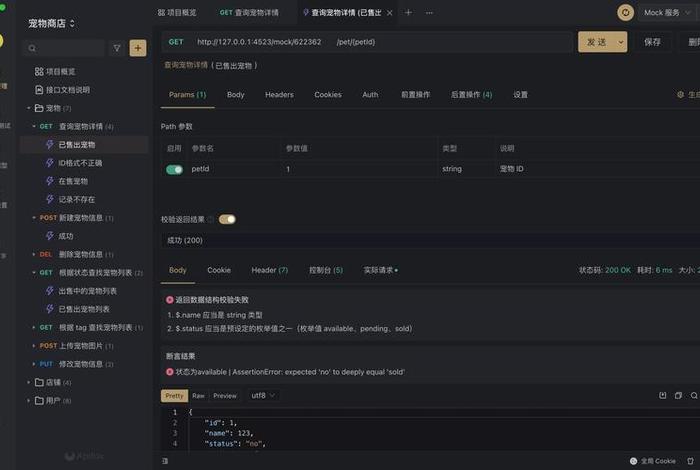
Task: Toggle the 校验返回结果 switch
Action: click(x=227, y=219)
